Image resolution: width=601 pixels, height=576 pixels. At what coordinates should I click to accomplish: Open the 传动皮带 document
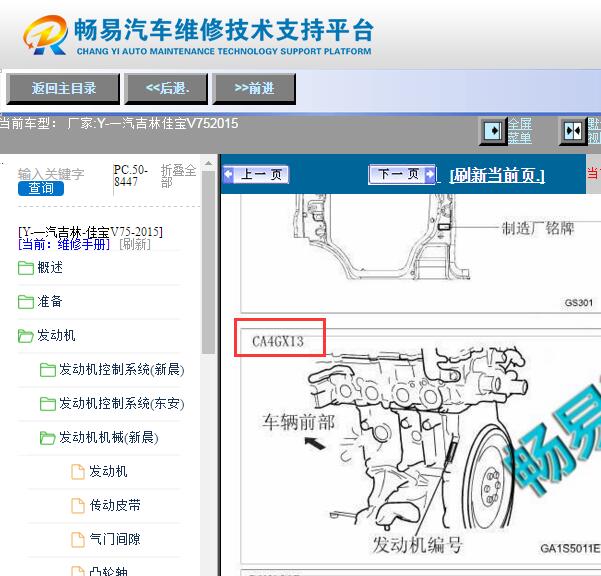115,505
